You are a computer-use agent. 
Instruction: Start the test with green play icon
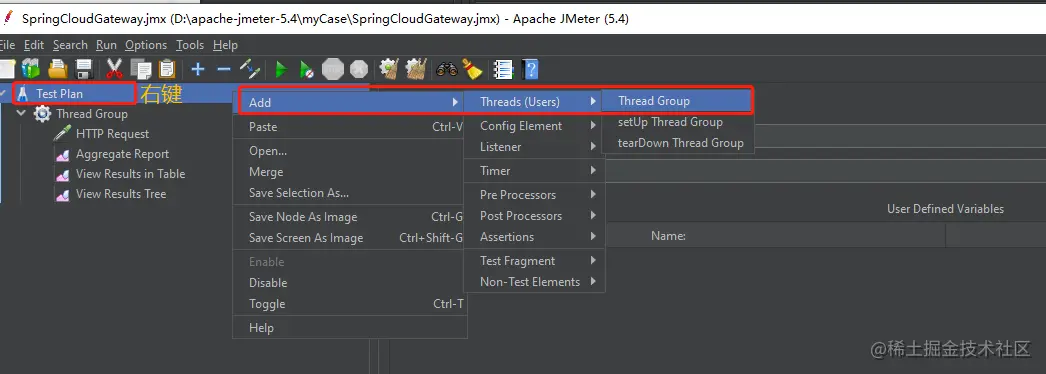[x=281, y=69]
